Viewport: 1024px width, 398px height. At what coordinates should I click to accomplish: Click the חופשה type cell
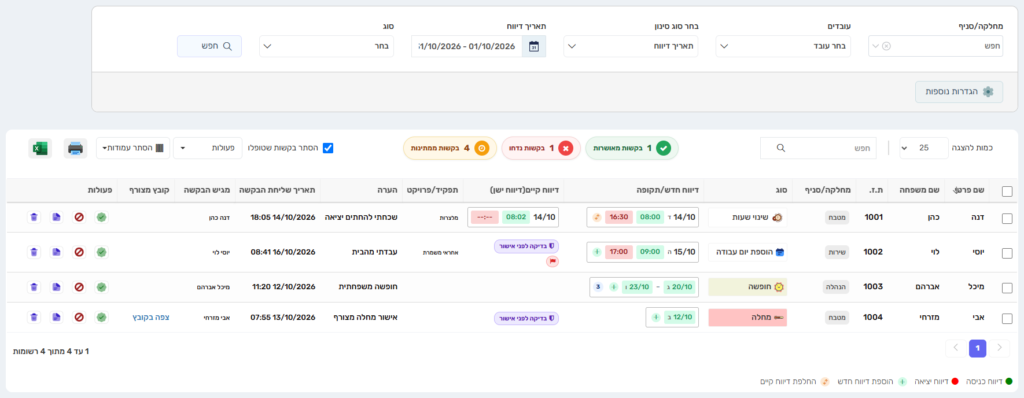748,286
